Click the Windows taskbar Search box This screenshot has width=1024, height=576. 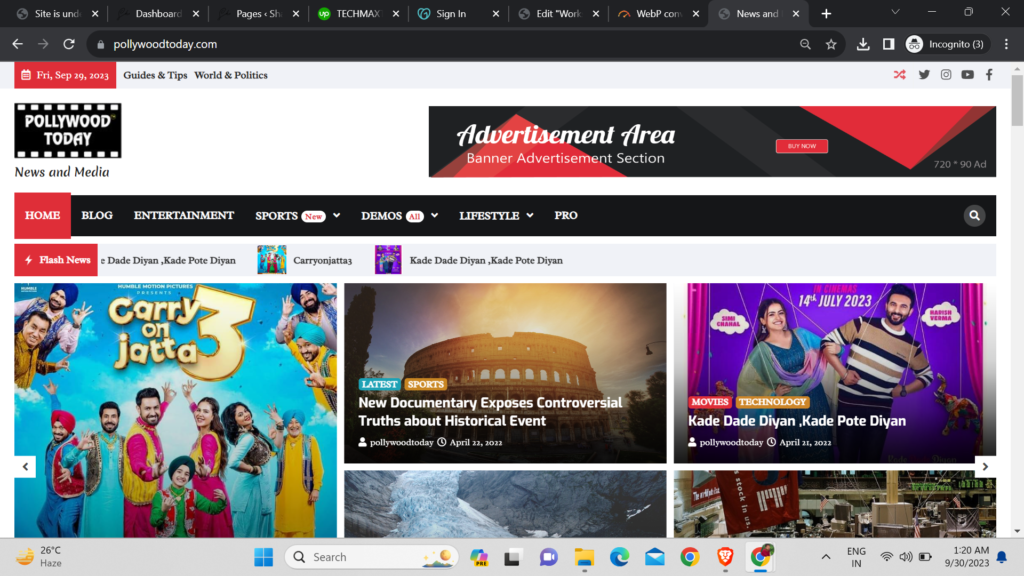click(x=372, y=557)
